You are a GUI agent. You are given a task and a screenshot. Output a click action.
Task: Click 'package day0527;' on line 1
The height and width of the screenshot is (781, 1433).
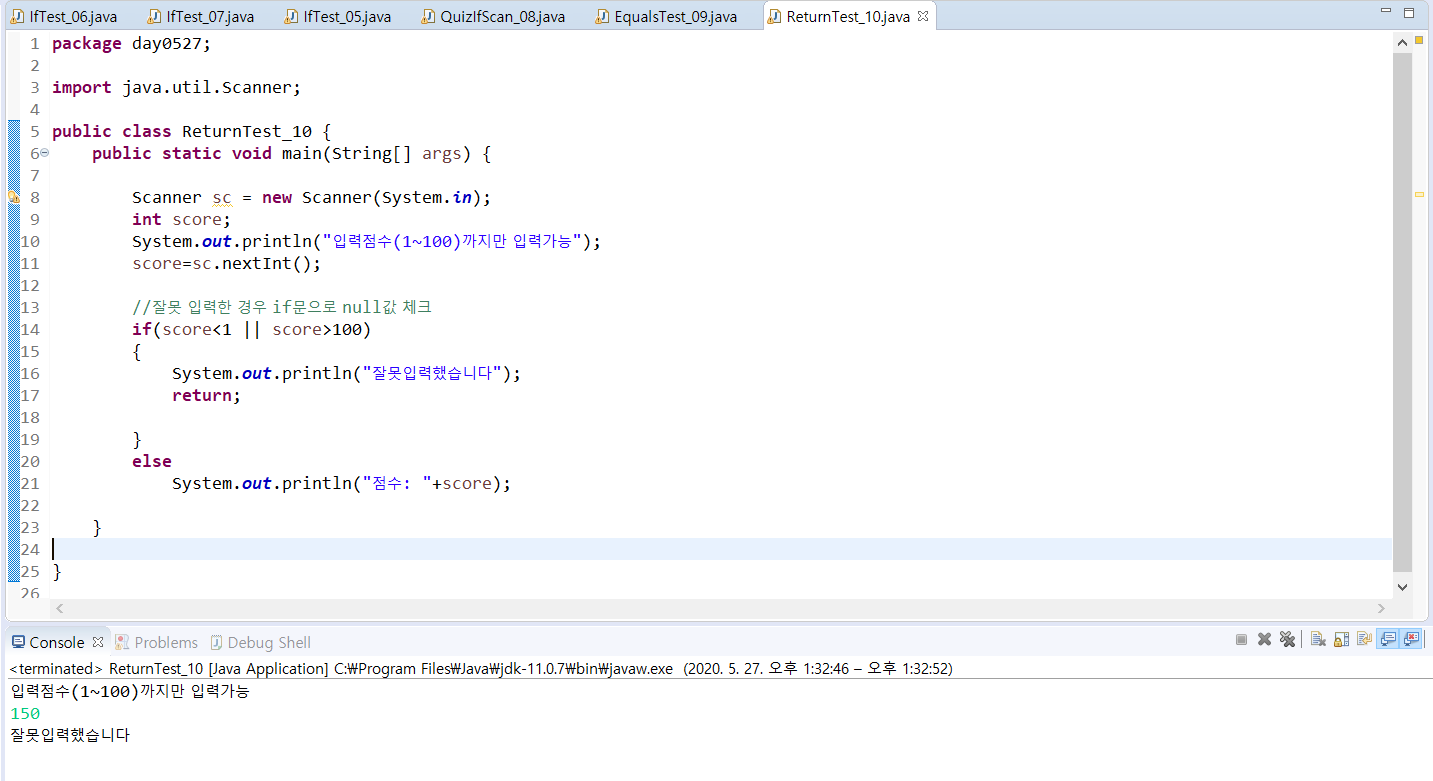pyautogui.click(x=132, y=44)
